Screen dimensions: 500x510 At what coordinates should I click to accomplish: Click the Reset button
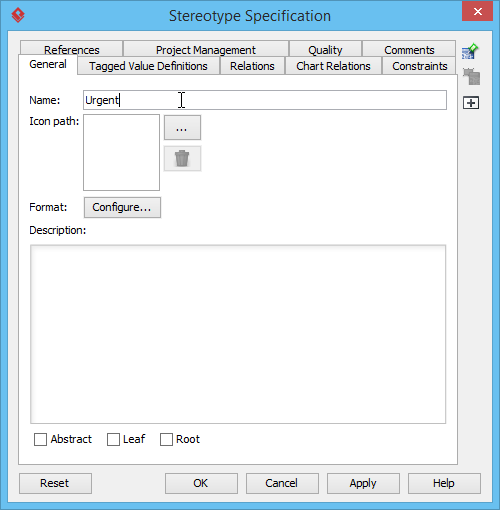click(55, 483)
